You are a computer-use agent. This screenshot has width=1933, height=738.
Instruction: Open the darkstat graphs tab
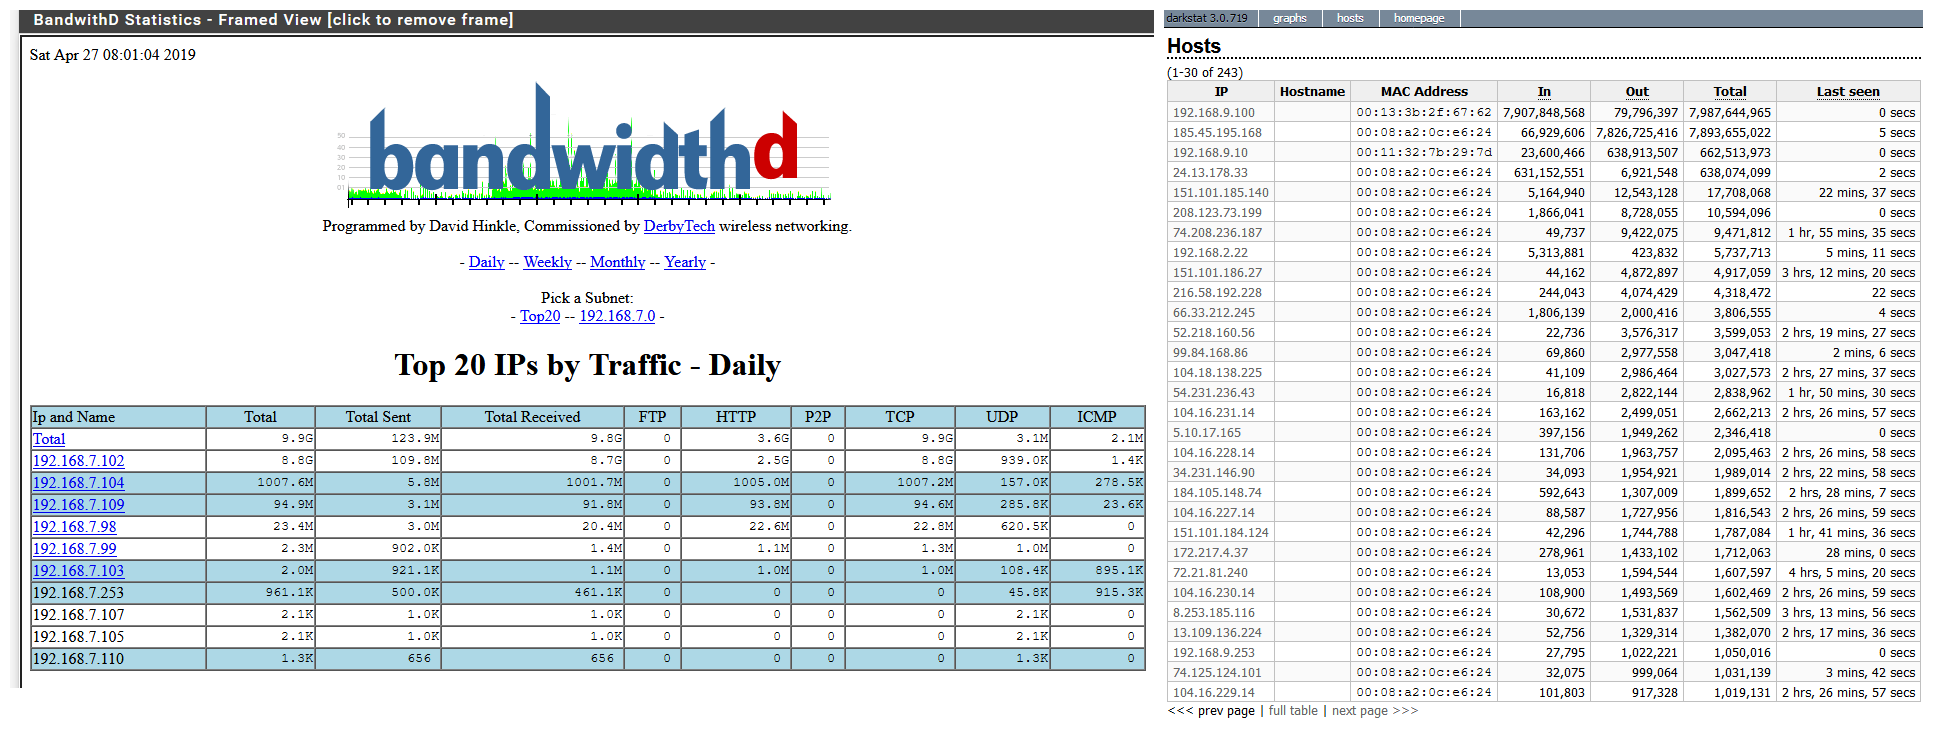1290,18
